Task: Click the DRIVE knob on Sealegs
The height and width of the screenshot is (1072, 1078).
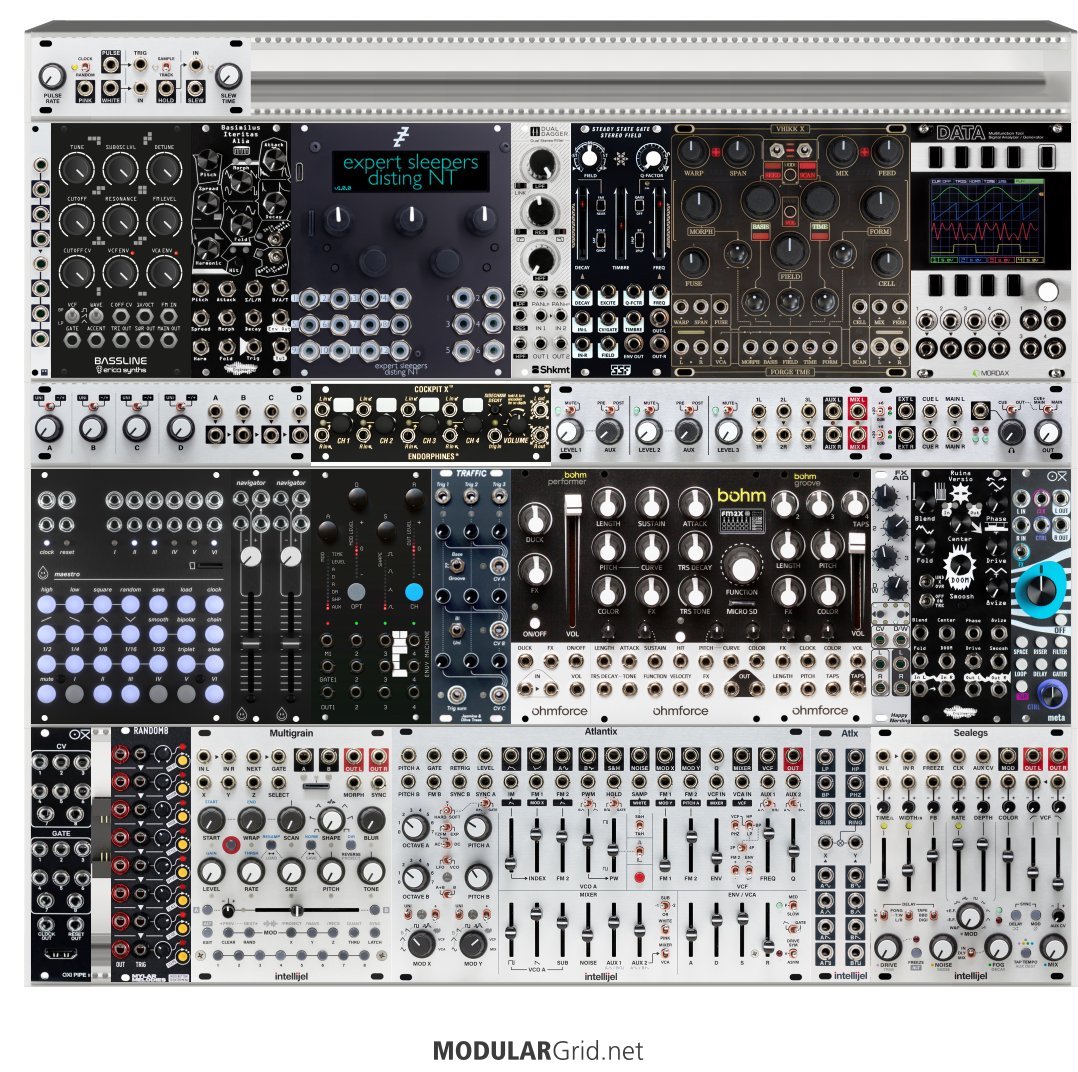Action: (888, 948)
